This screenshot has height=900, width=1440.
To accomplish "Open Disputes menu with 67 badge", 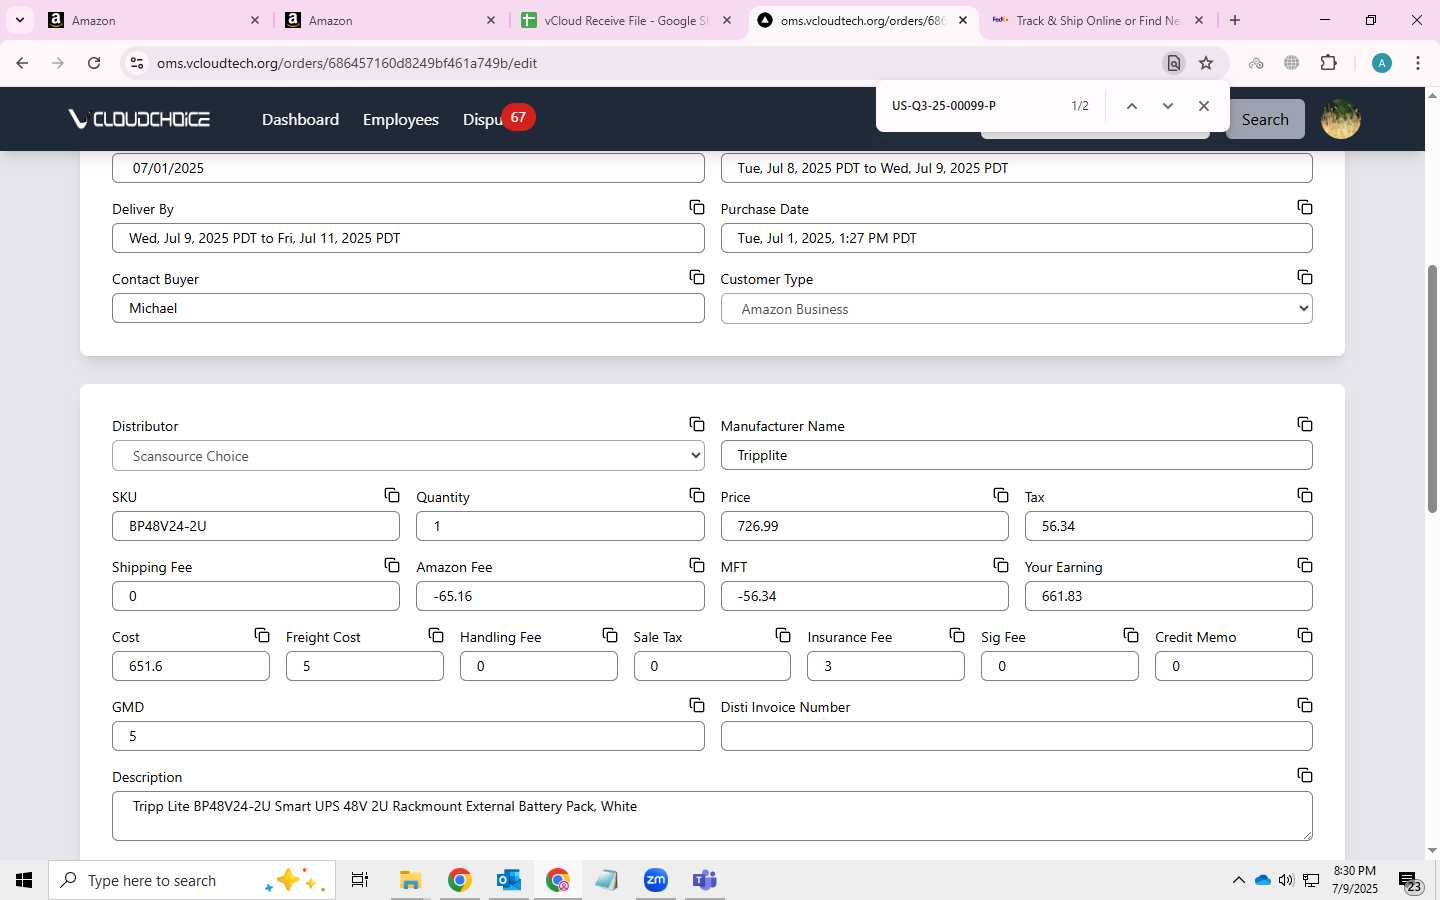I will pyautogui.click(x=497, y=118).
